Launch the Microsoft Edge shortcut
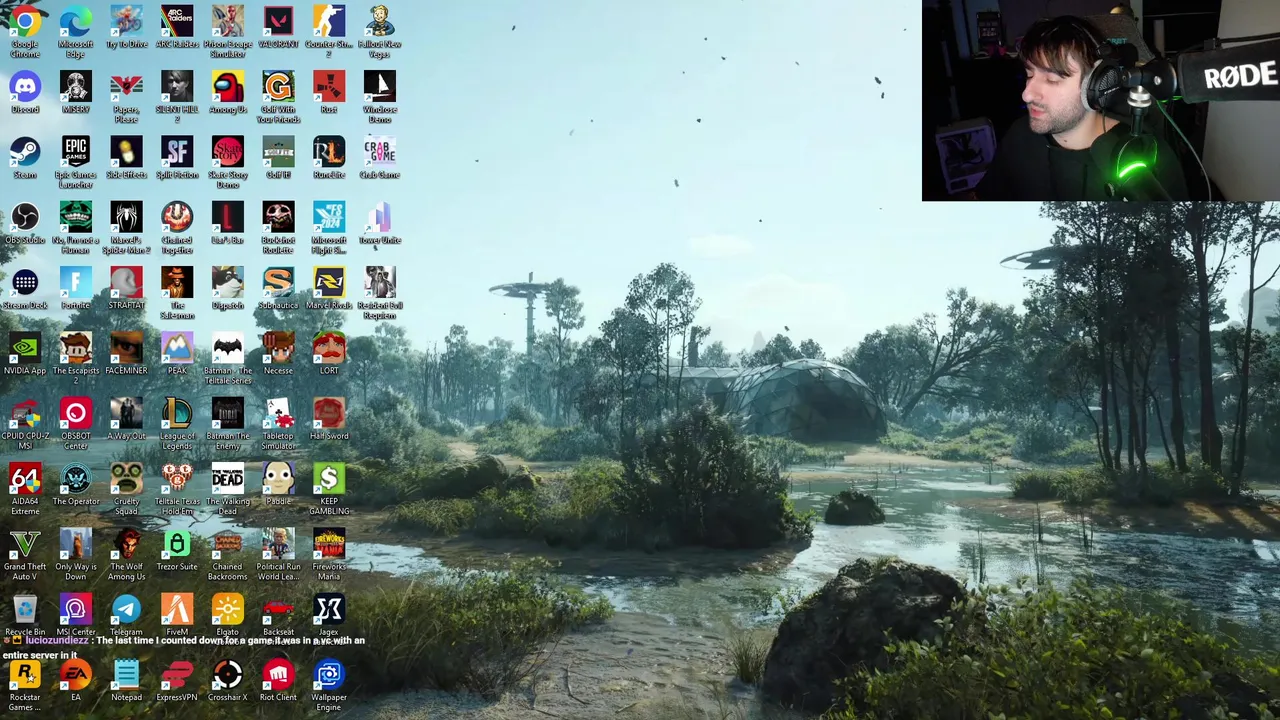Screen dimensions: 1280x720 [75, 22]
